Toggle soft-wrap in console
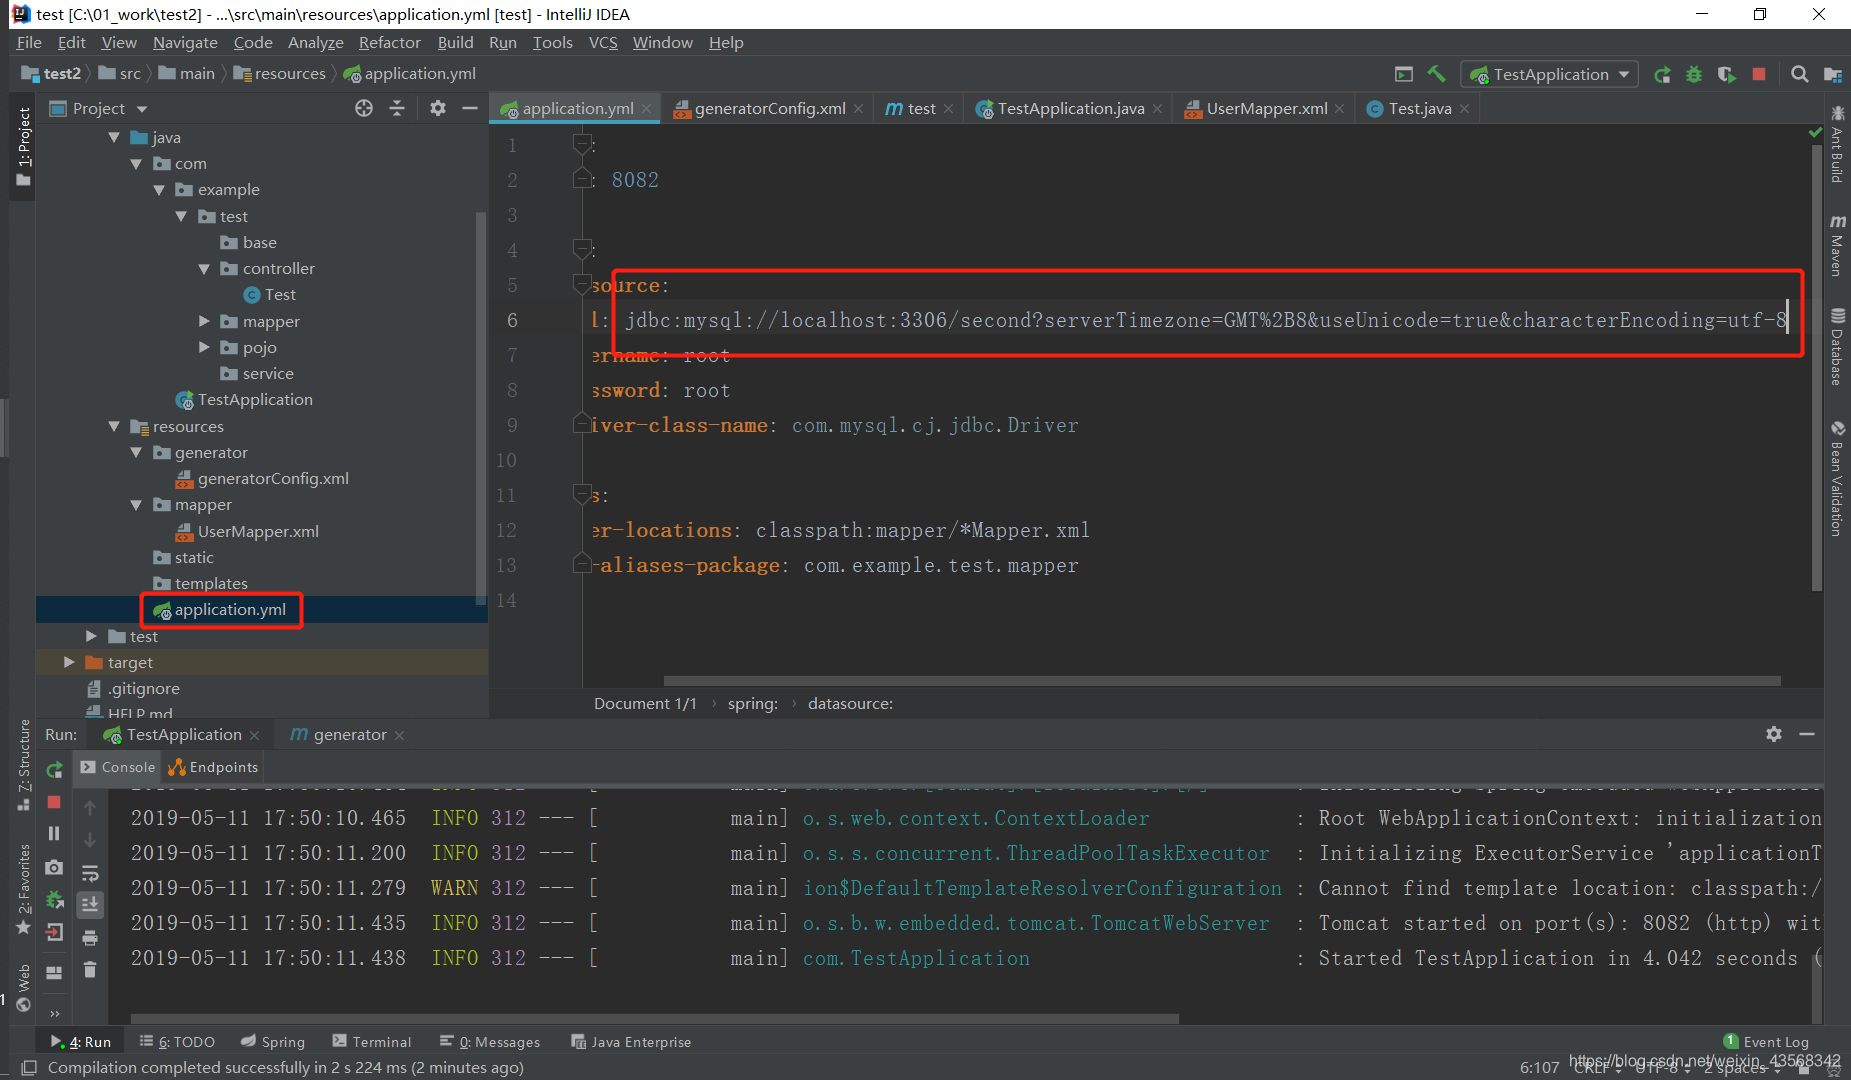The width and height of the screenshot is (1851, 1080). pos(90,872)
